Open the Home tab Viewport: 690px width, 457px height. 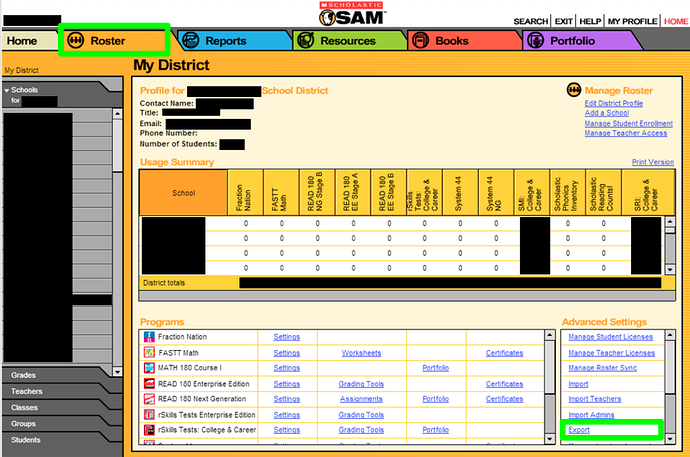point(29,41)
